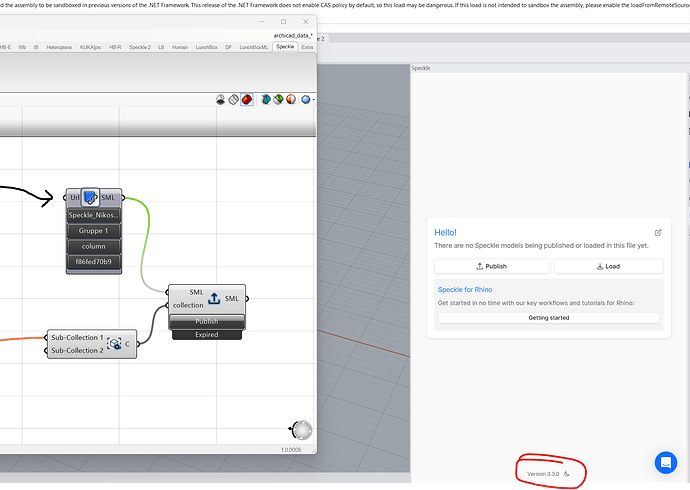This screenshot has width=690, height=490.
Task: Click the blue Speckle model URL component icon
Action: 91,197
